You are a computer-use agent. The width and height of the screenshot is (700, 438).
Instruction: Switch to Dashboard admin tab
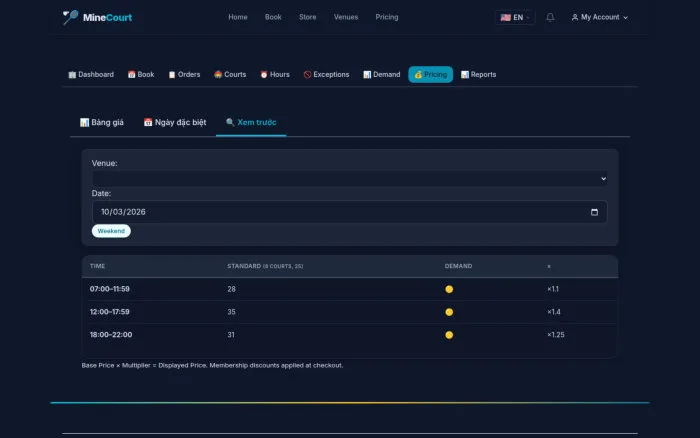tap(91, 75)
